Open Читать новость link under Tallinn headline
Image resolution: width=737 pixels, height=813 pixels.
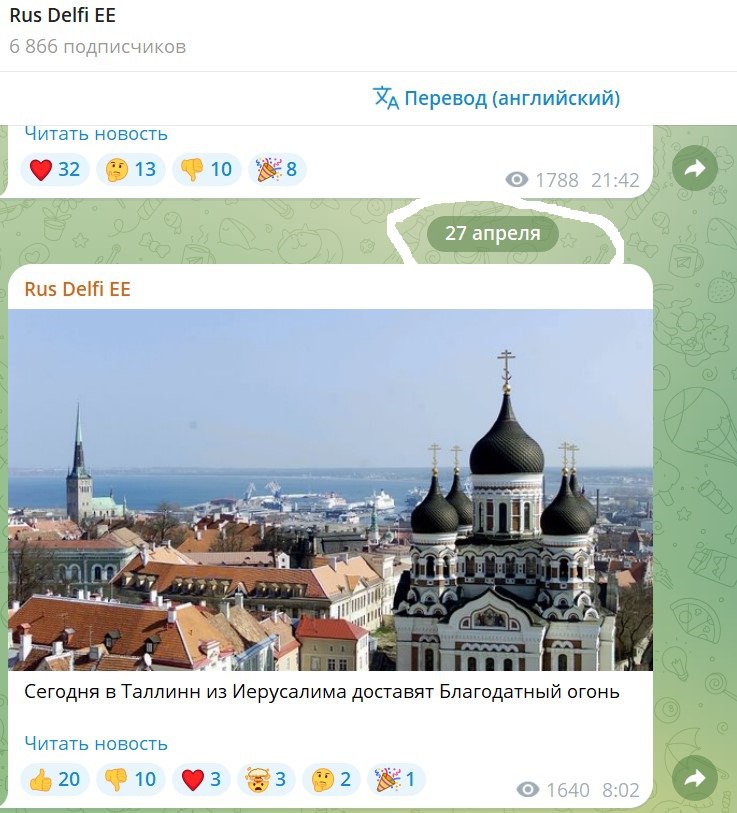(x=96, y=744)
